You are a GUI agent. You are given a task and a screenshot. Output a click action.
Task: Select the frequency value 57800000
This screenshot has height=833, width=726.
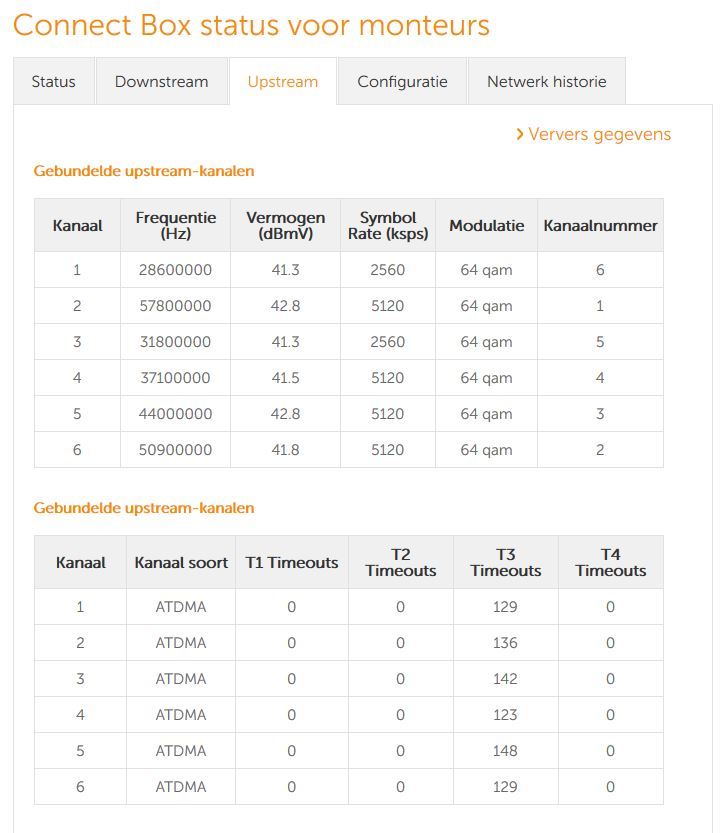click(x=175, y=306)
